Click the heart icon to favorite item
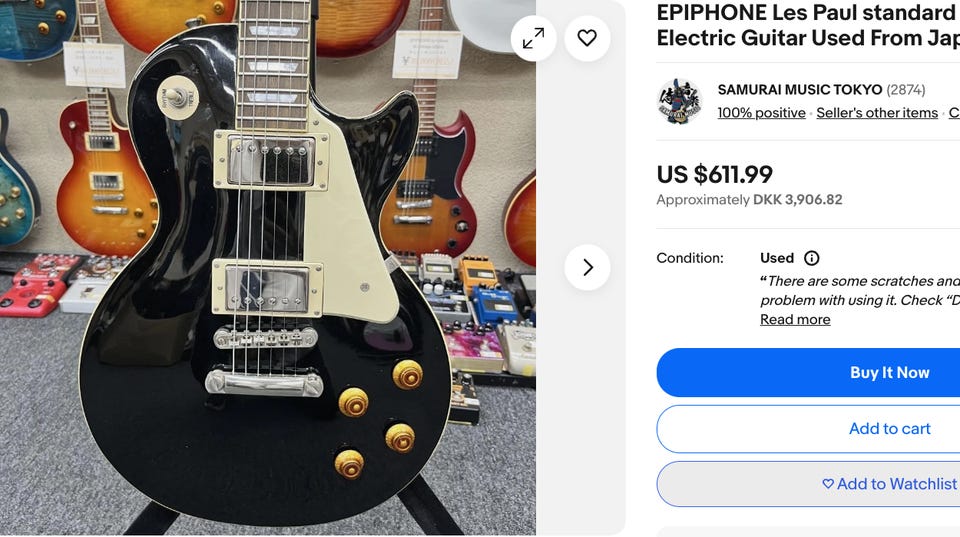 pos(587,39)
